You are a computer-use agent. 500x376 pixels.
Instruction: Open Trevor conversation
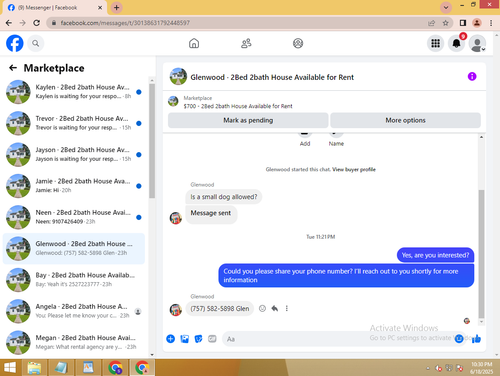point(74,123)
